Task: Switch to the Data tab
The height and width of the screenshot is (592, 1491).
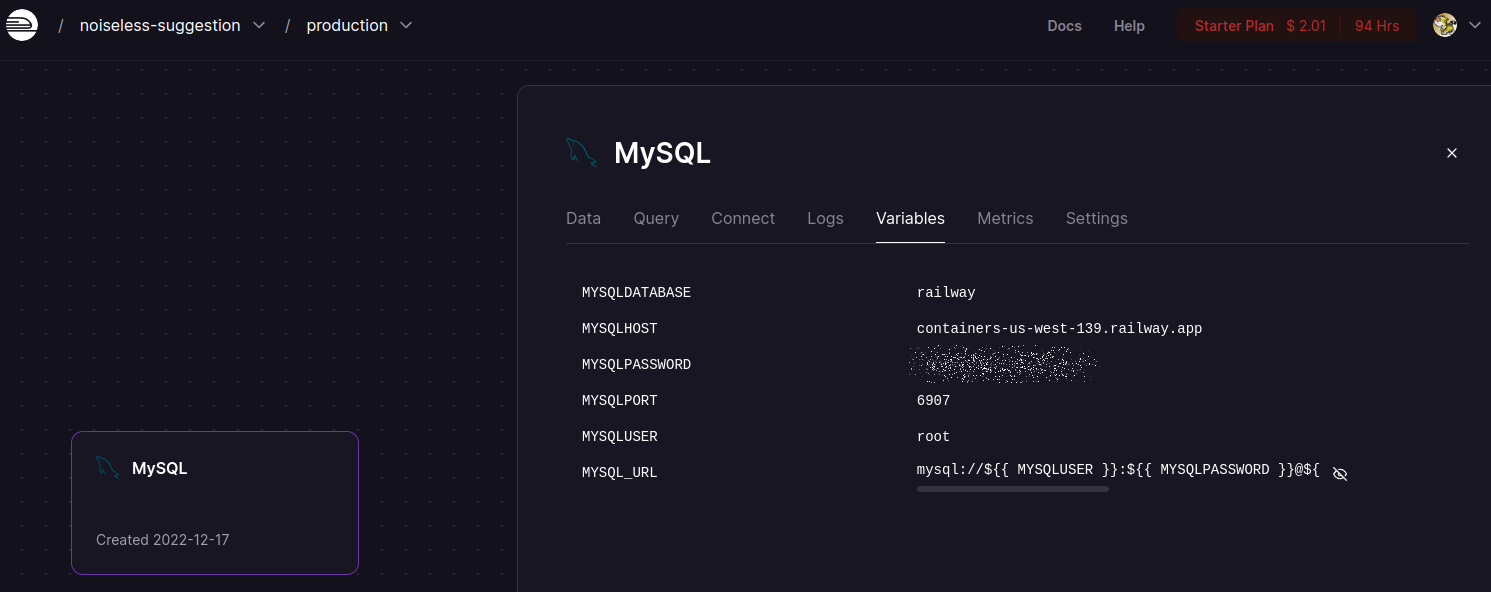Action: 583,218
